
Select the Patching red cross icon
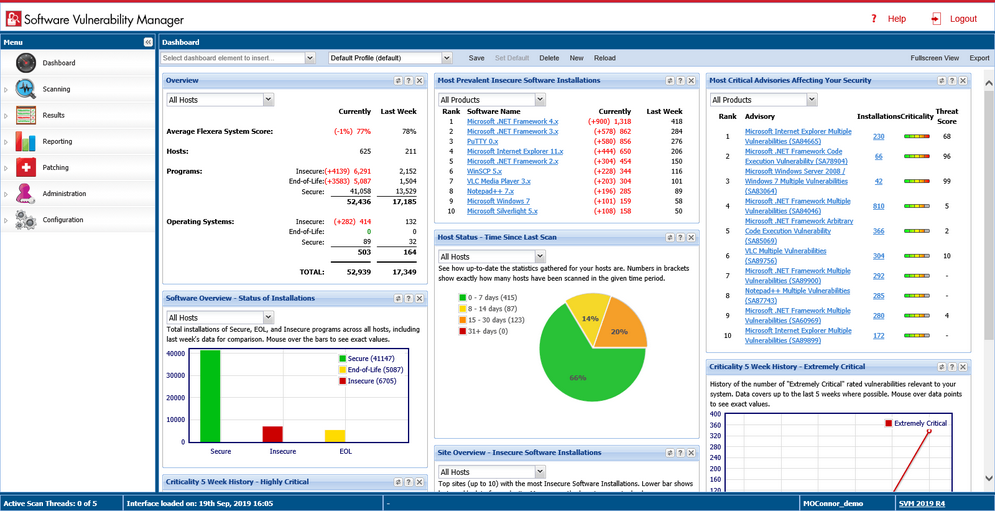[x=25, y=167]
